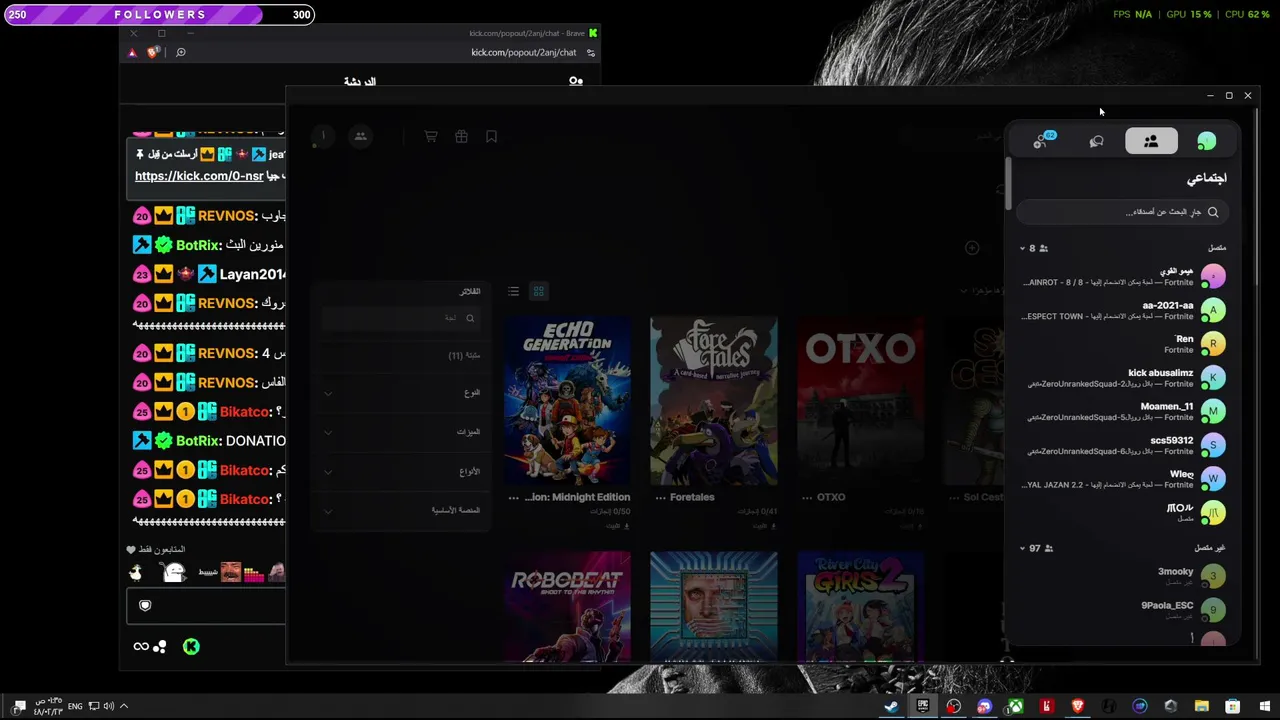Click the library filter search field
The width and height of the screenshot is (1280, 720).
click(x=400, y=318)
